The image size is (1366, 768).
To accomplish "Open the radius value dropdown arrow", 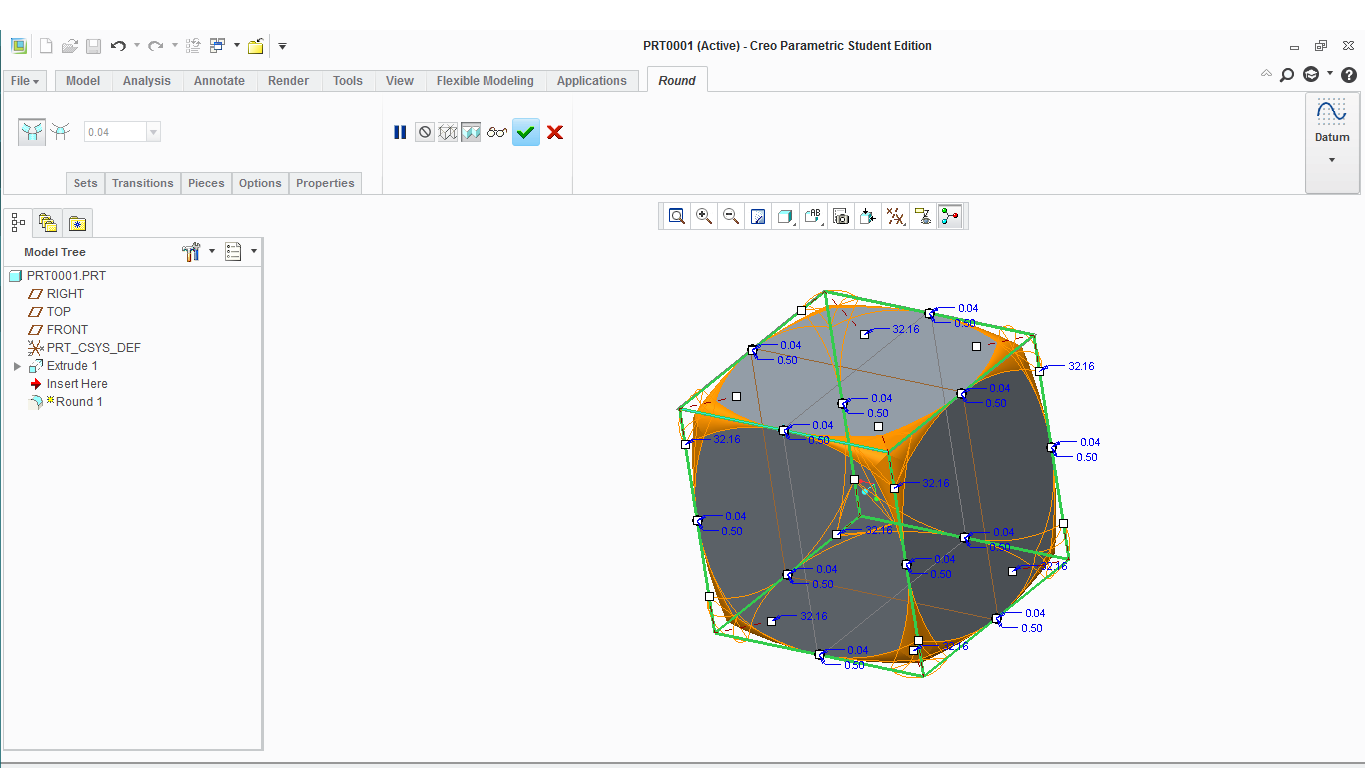I will (x=153, y=132).
